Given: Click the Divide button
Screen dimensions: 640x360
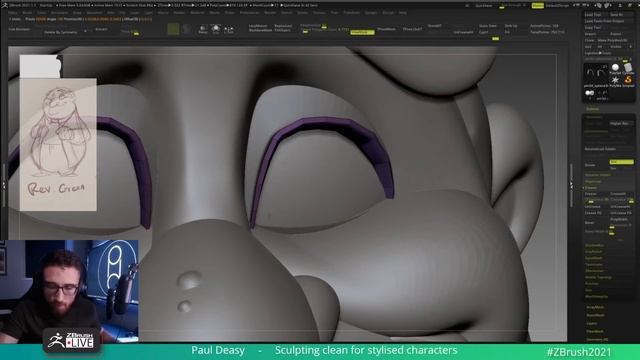Looking at the screenshot, I should 590,165.
